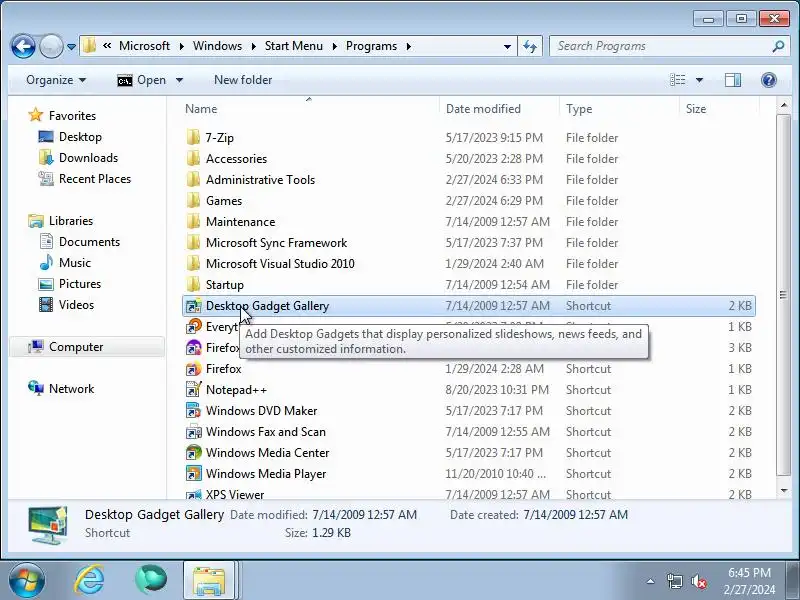The width and height of the screenshot is (800, 600).
Task: Click the vertical scrollbar up arrow
Action: tap(783, 106)
